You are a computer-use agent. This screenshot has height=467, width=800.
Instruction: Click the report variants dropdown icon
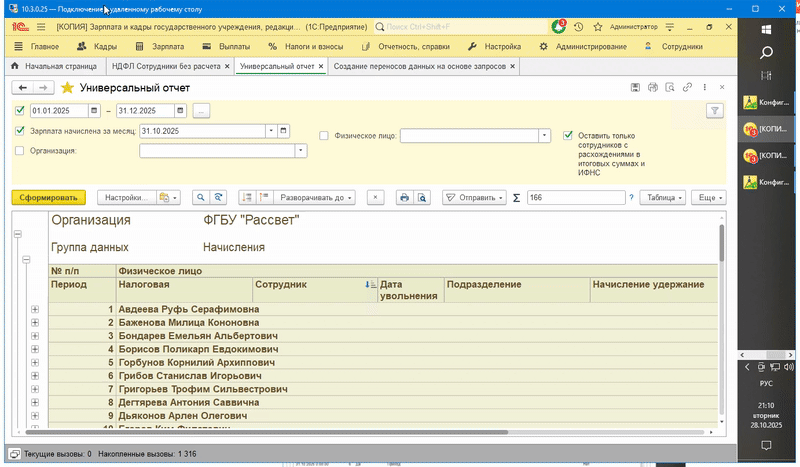(x=168, y=198)
